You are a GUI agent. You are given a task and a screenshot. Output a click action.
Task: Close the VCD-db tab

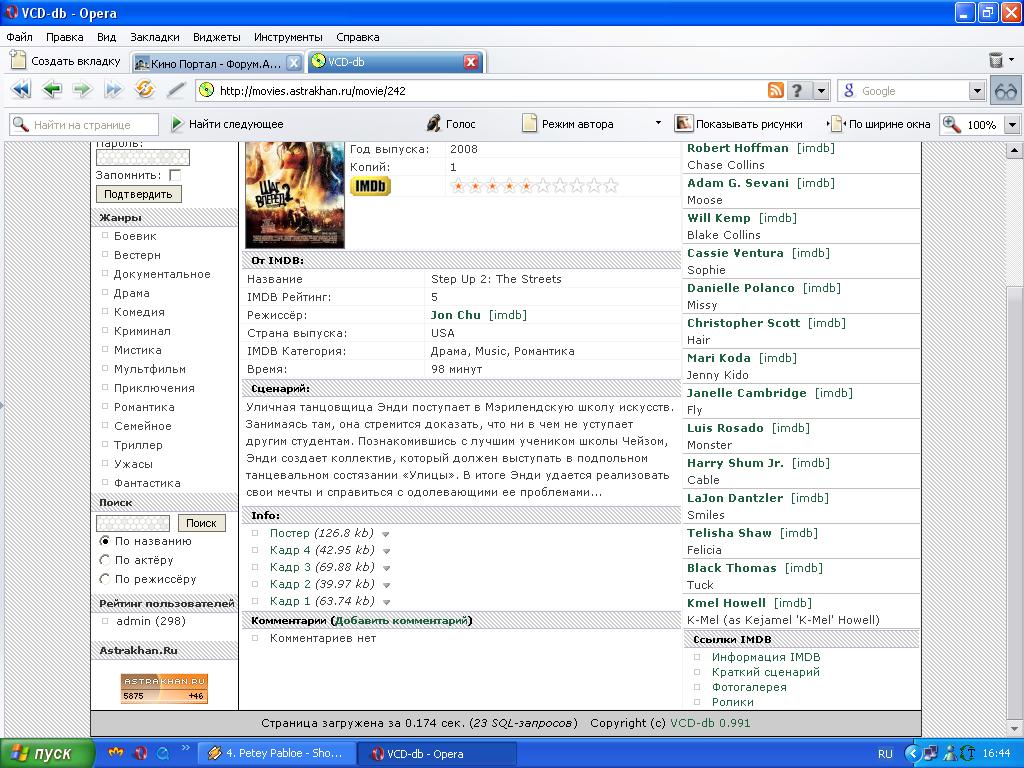[471, 62]
